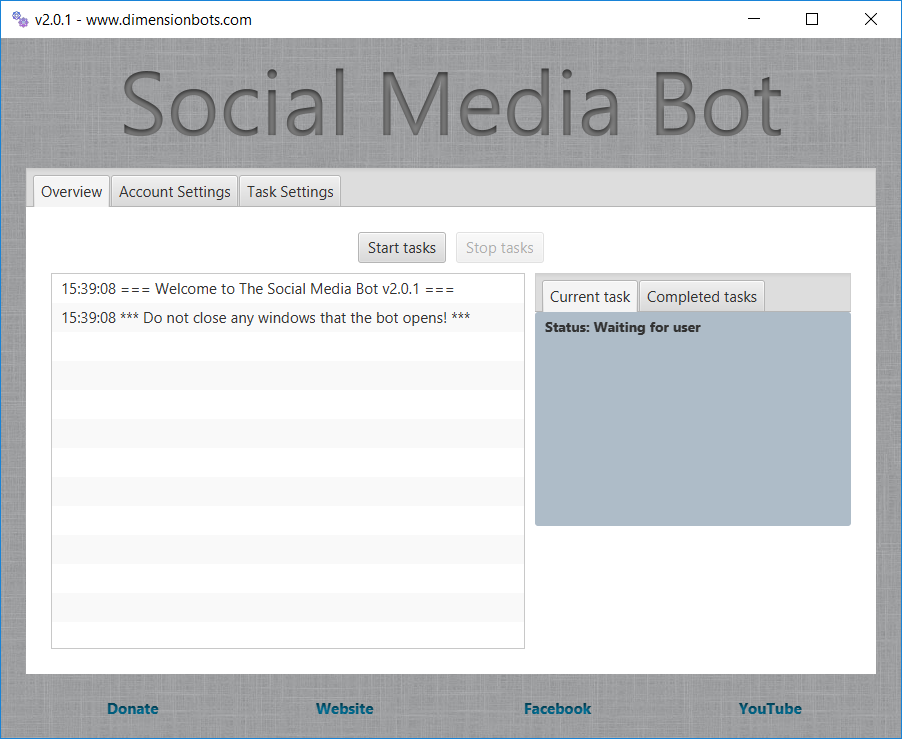View the Completed tasks tab

tap(702, 297)
